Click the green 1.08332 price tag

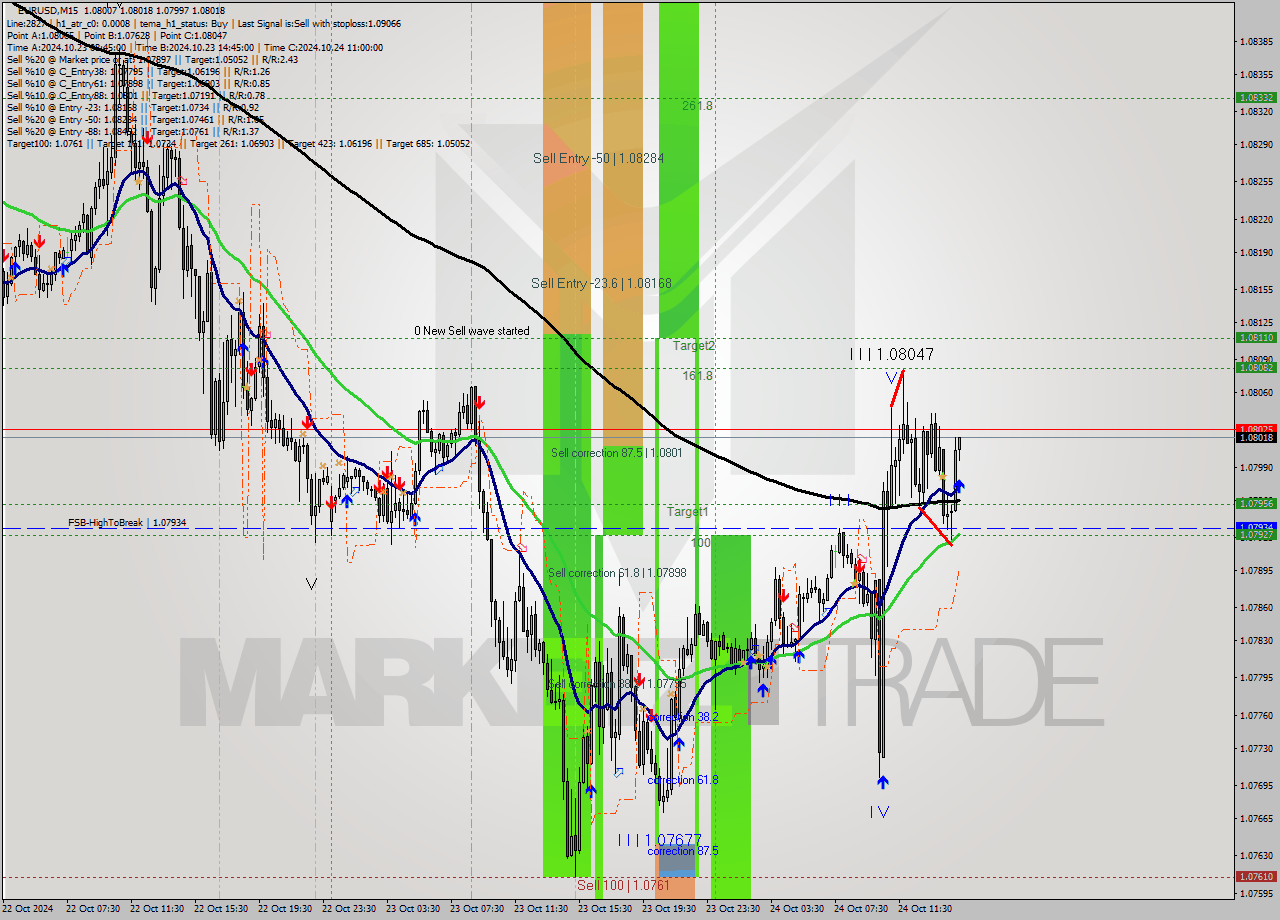click(1256, 98)
